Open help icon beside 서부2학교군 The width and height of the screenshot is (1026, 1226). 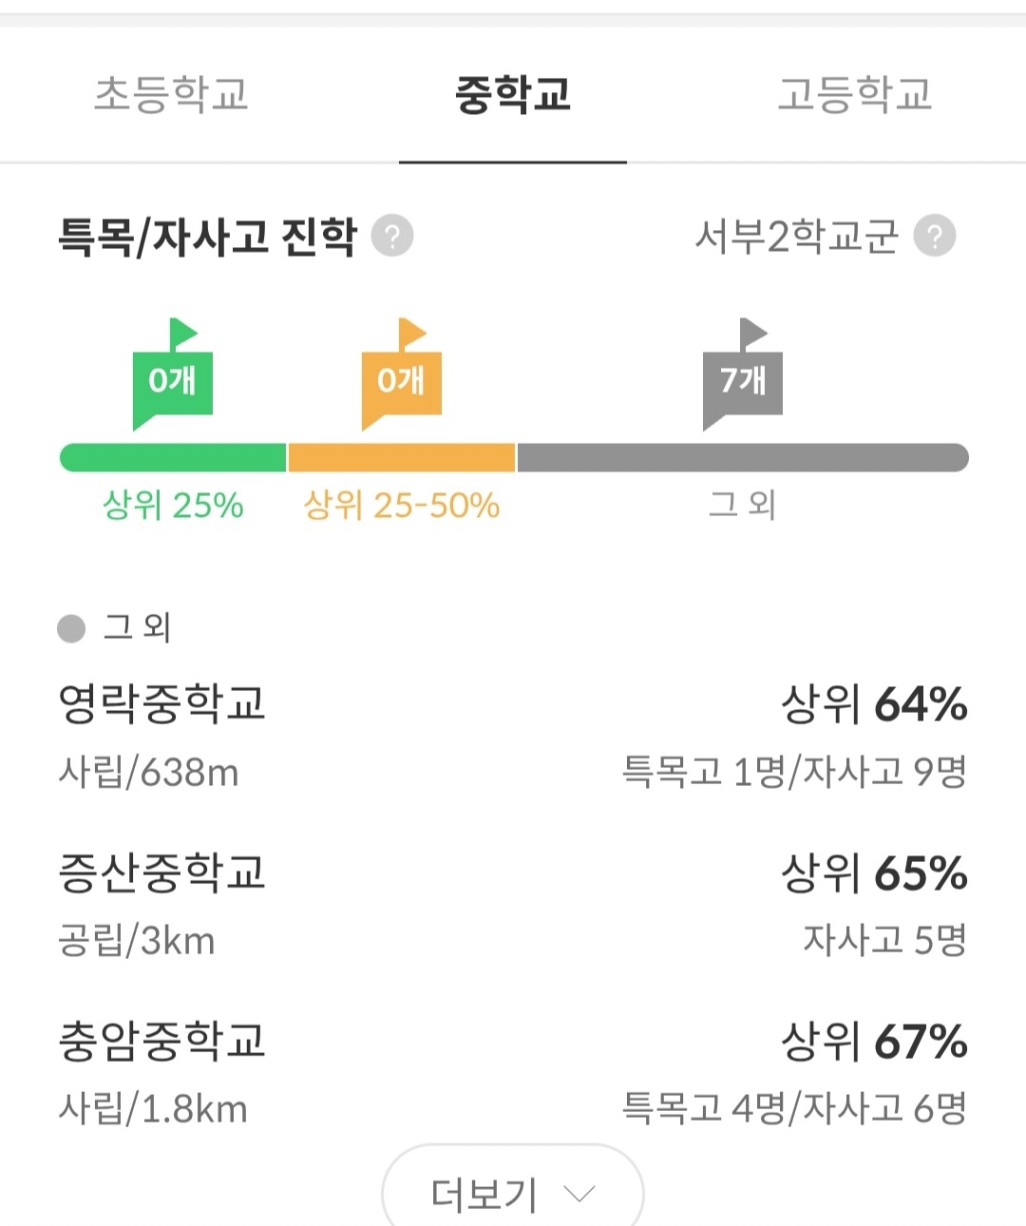tap(935, 237)
